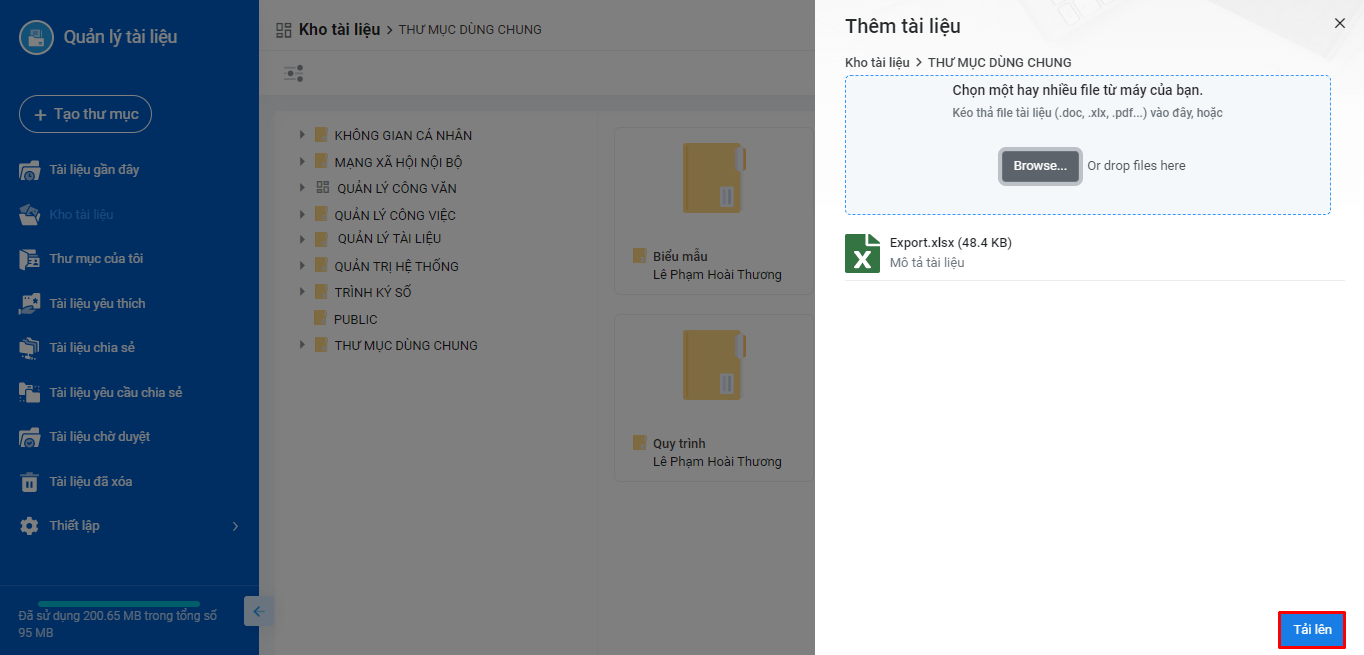This screenshot has height=655, width=1364.
Task: Click the Tạo thư mục button
Action: 85,114
